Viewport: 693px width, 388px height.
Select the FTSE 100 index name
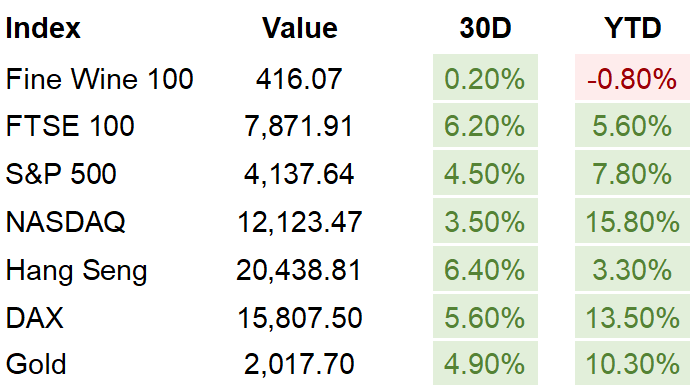click(x=70, y=126)
